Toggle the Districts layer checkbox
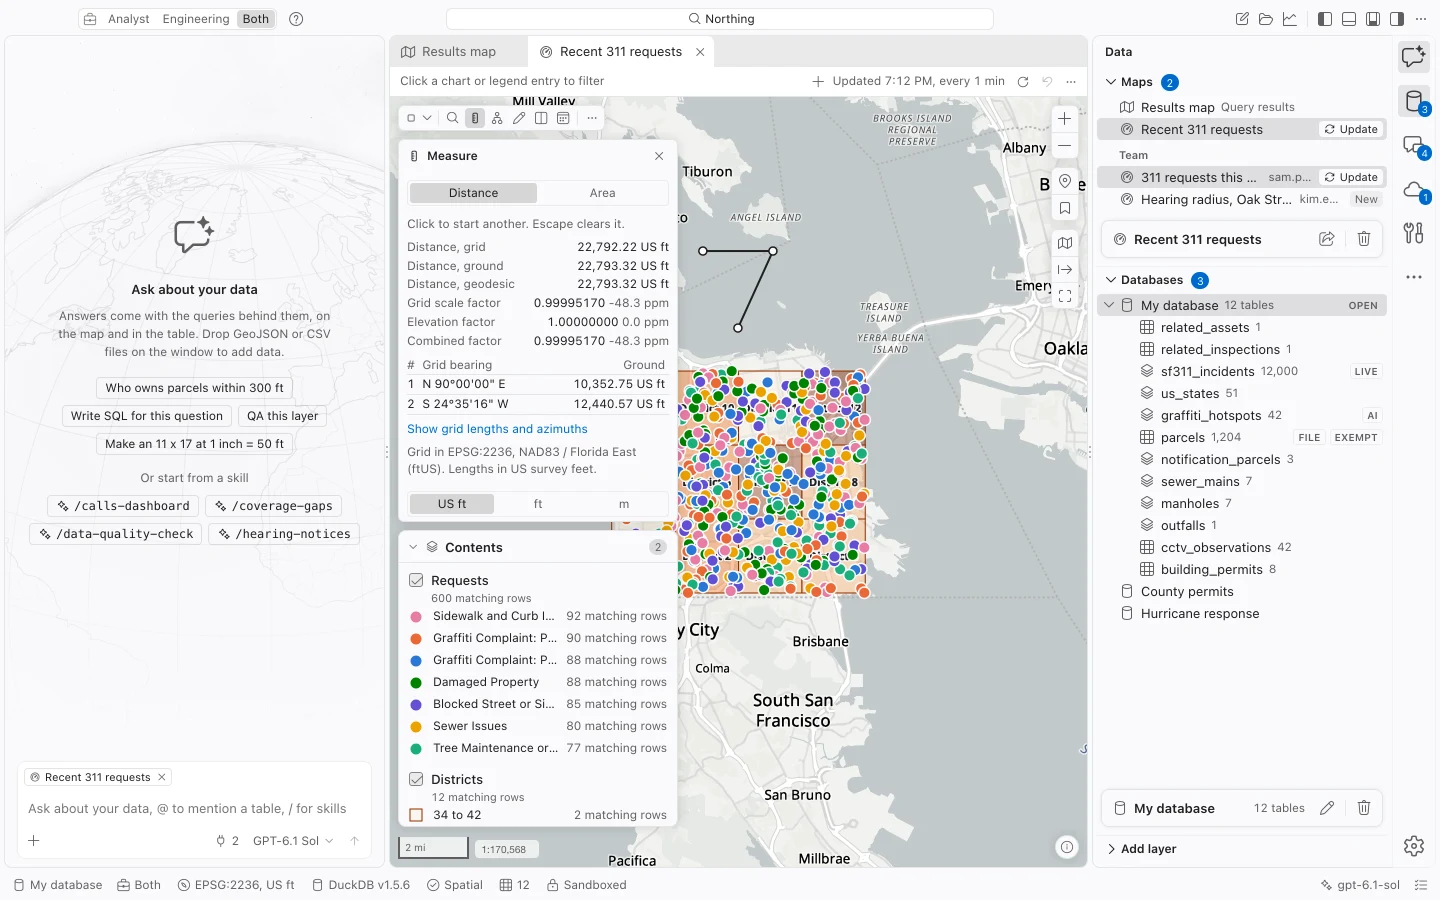1440x900 pixels. [x=417, y=779]
